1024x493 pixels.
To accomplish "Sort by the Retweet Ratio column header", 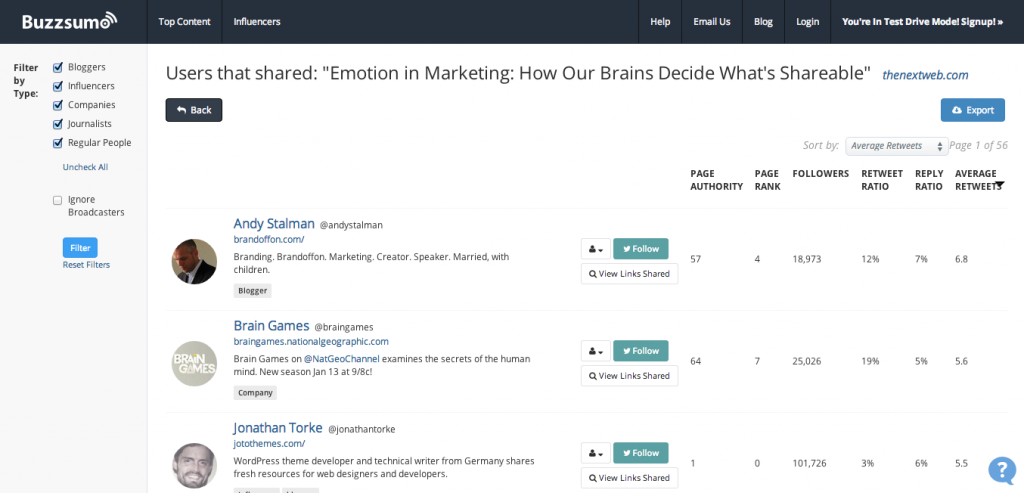I will point(882,180).
